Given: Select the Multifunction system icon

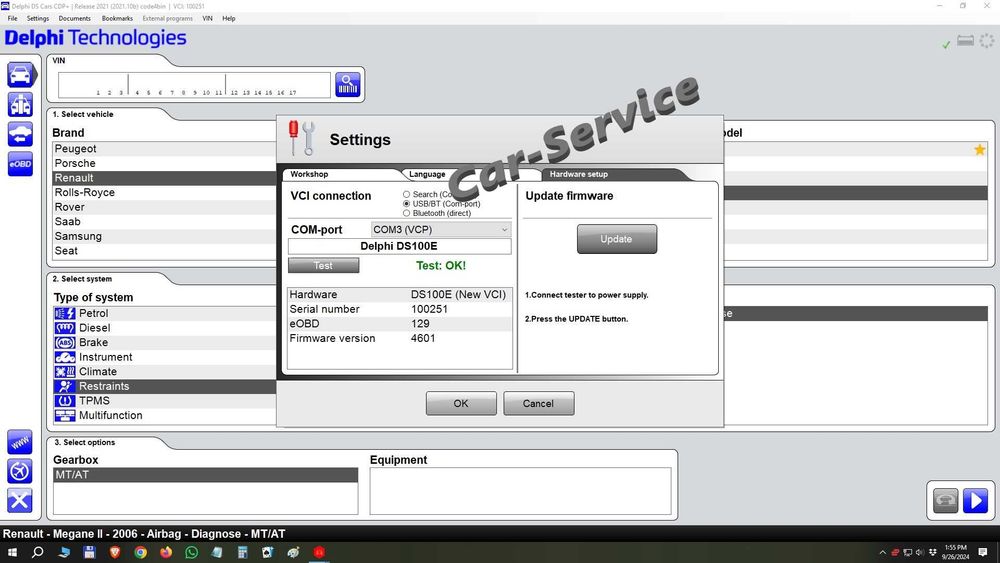Looking at the screenshot, I should (x=65, y=415).
